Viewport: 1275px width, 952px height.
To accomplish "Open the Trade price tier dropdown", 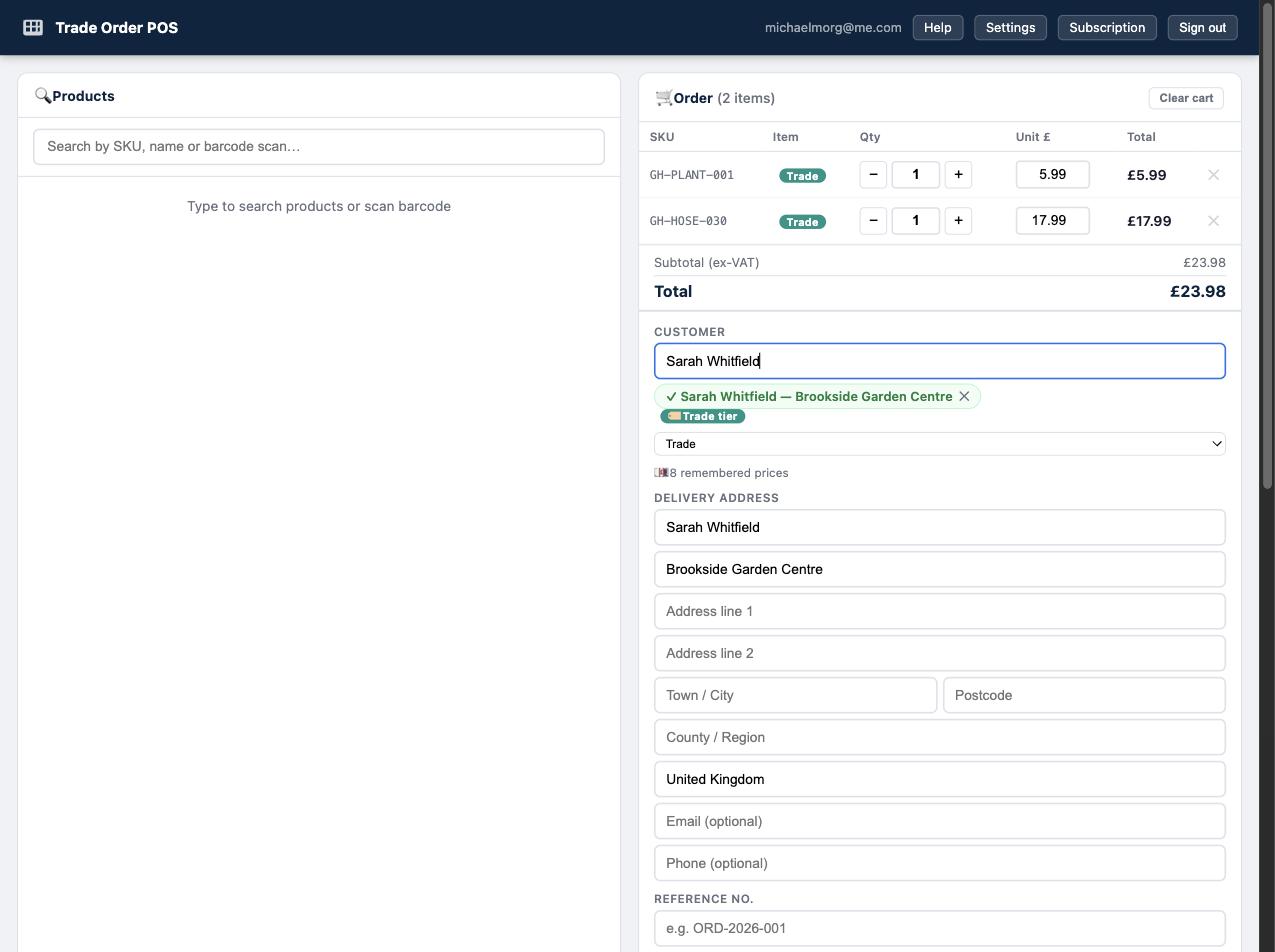I will 940,444.
